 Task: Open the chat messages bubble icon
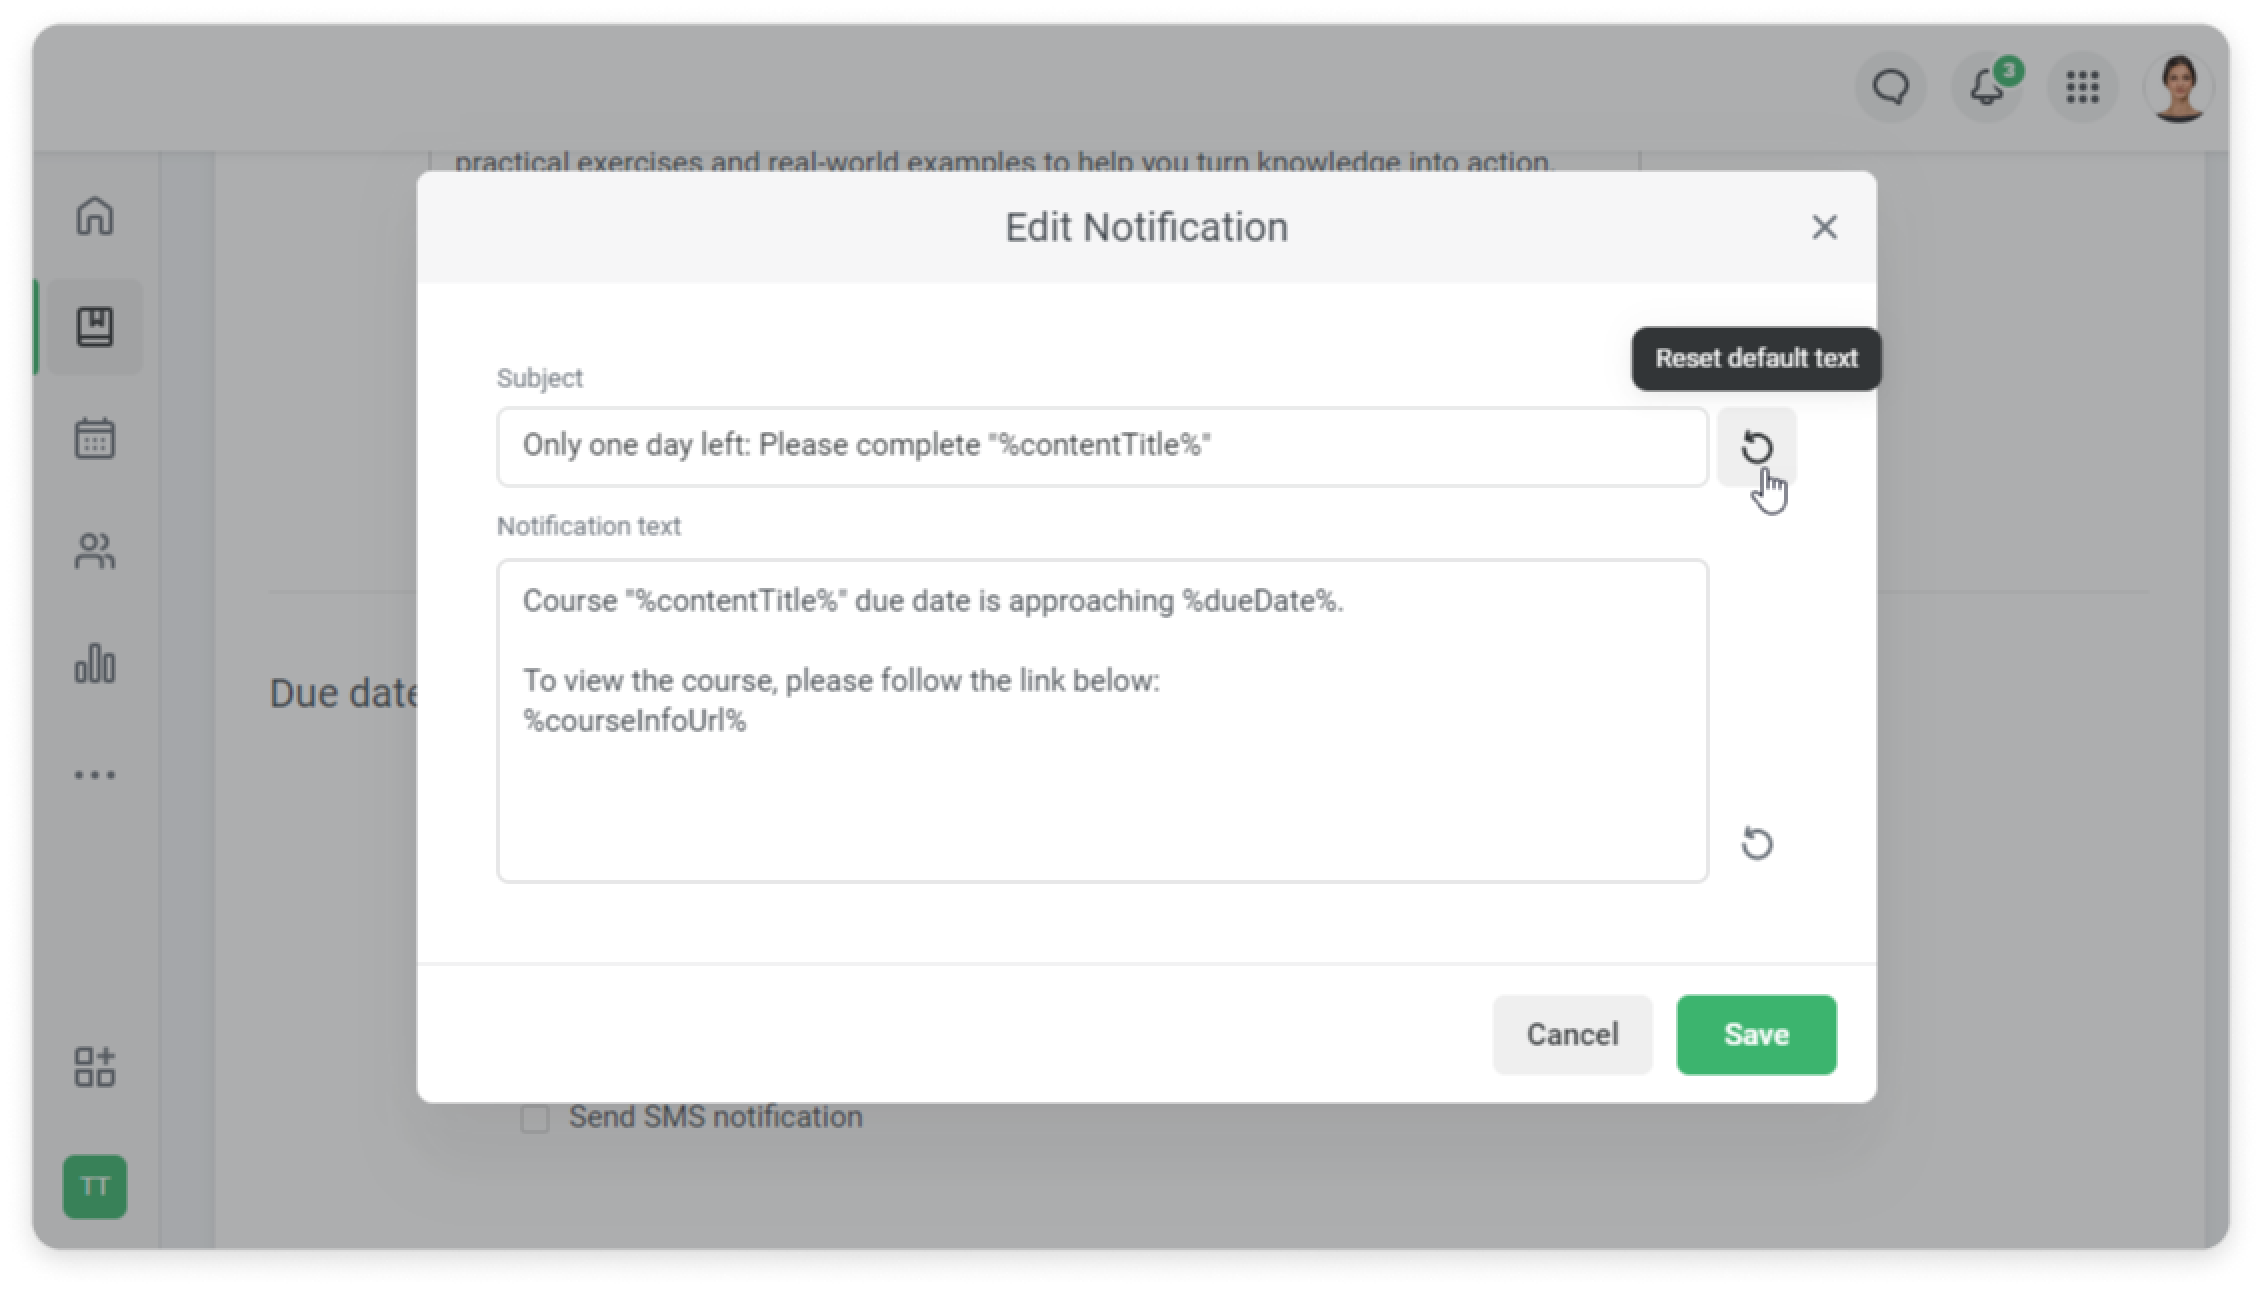[x=1890, y=88]
